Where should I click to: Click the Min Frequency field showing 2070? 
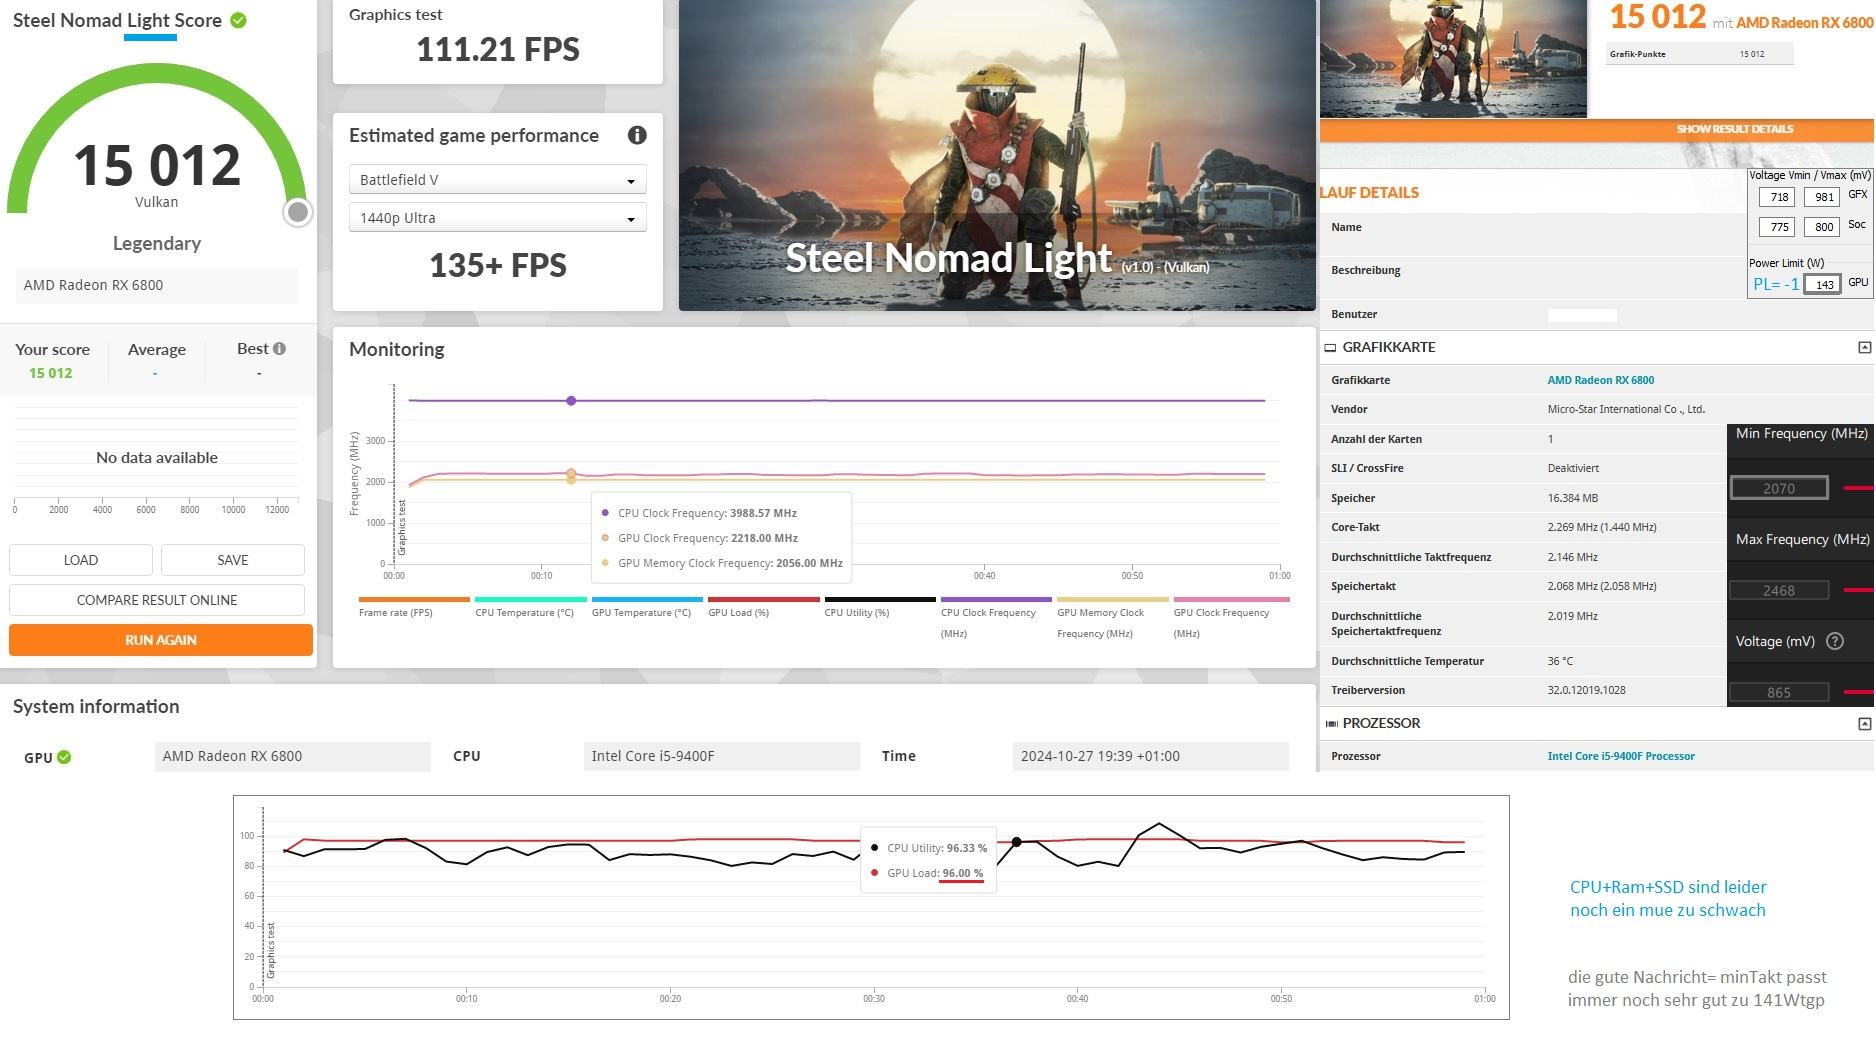1779,488
